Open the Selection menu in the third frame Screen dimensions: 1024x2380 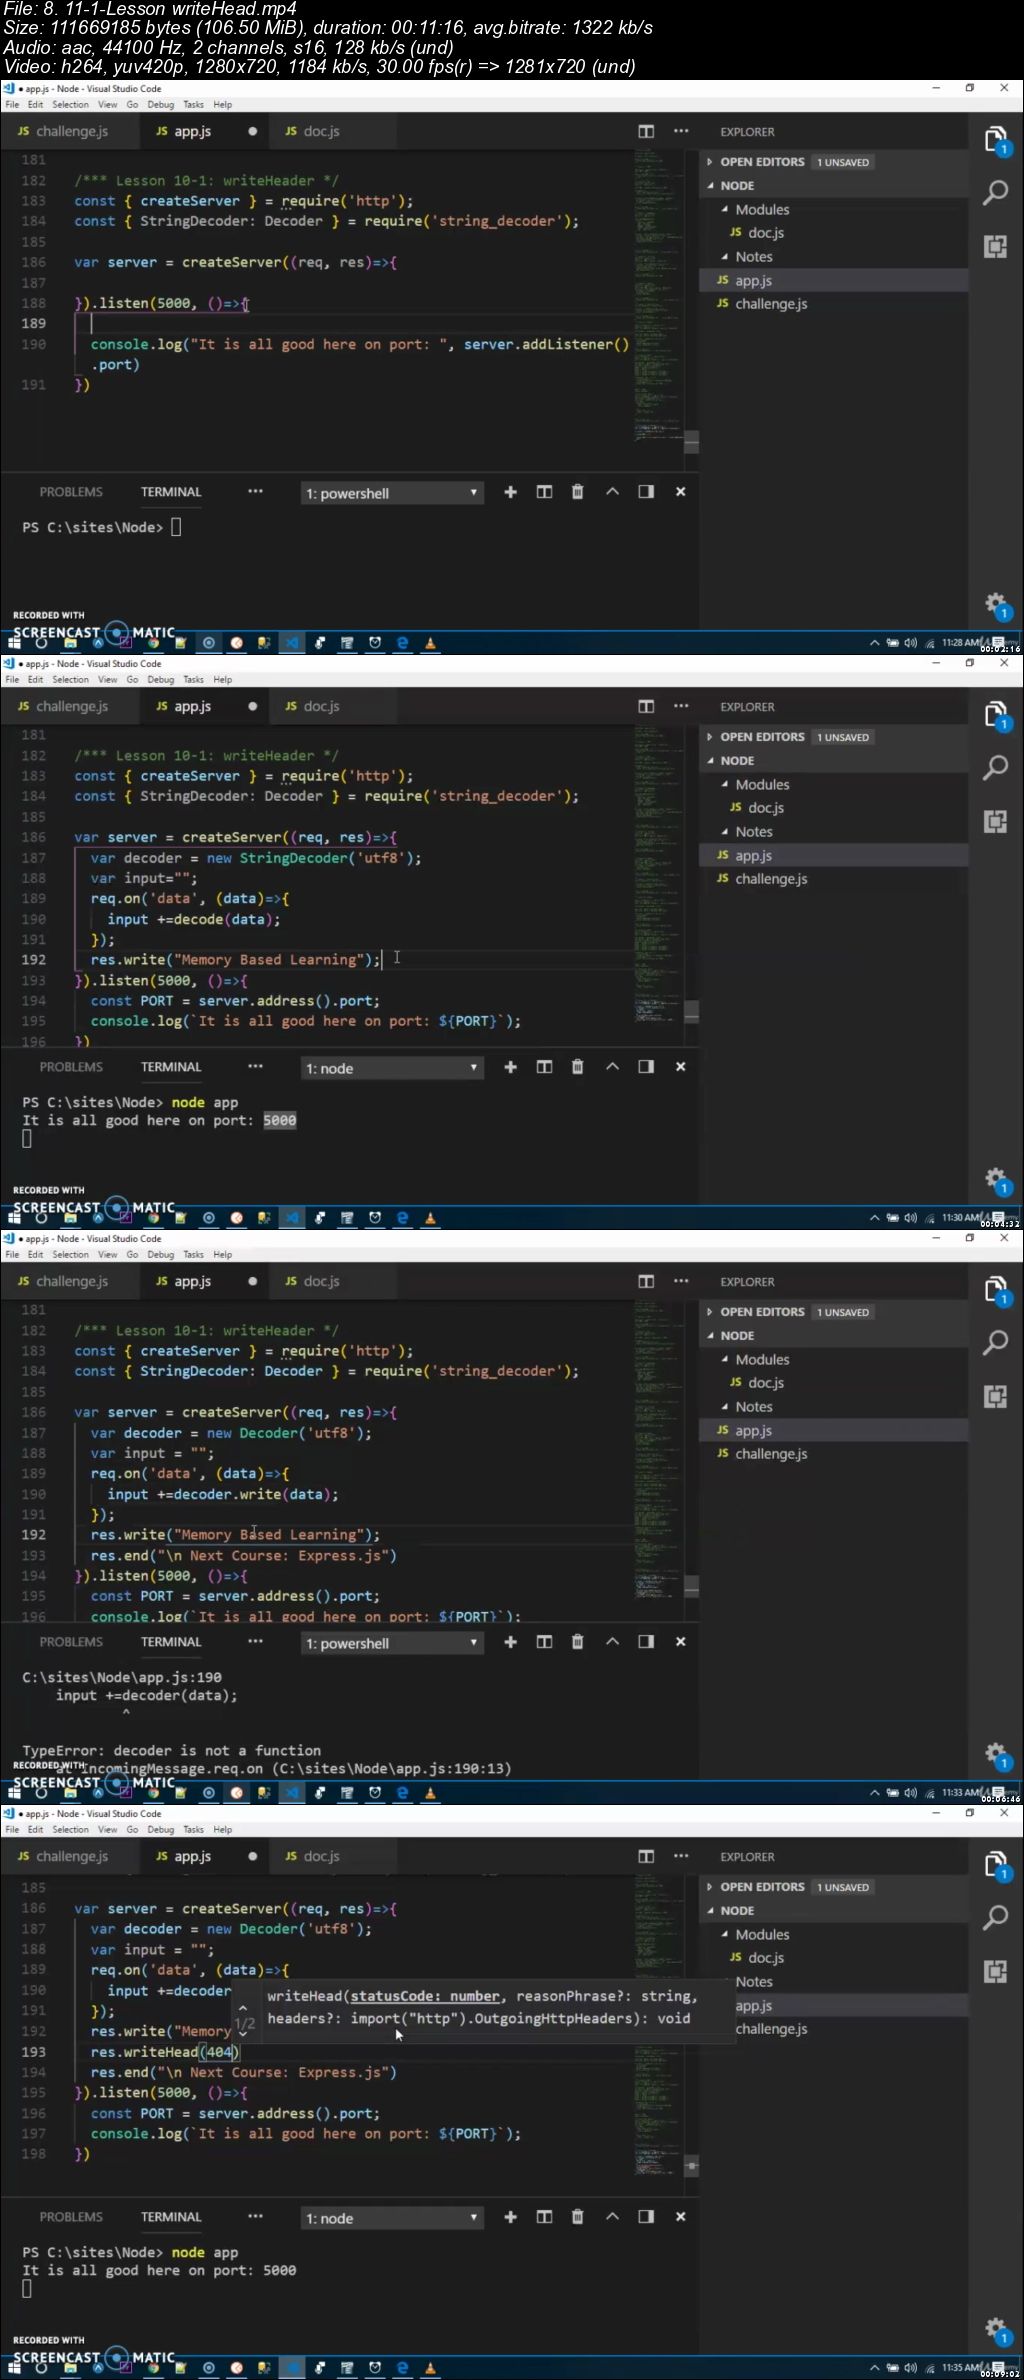pyautogui.click(x=70, y=1254)
